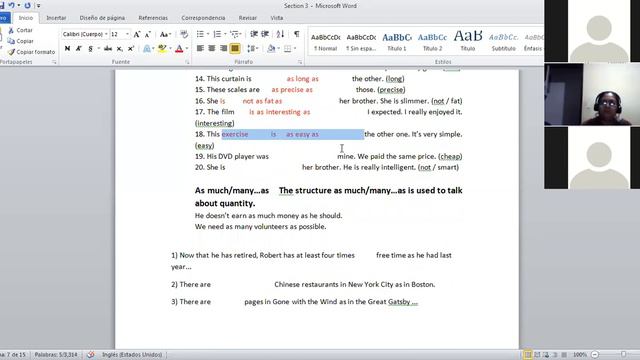The width and height of the screenshot is (640, 360).
Task: Apply the Sin espaciado style
Action: pyautogui.click(x=361, y=42)
